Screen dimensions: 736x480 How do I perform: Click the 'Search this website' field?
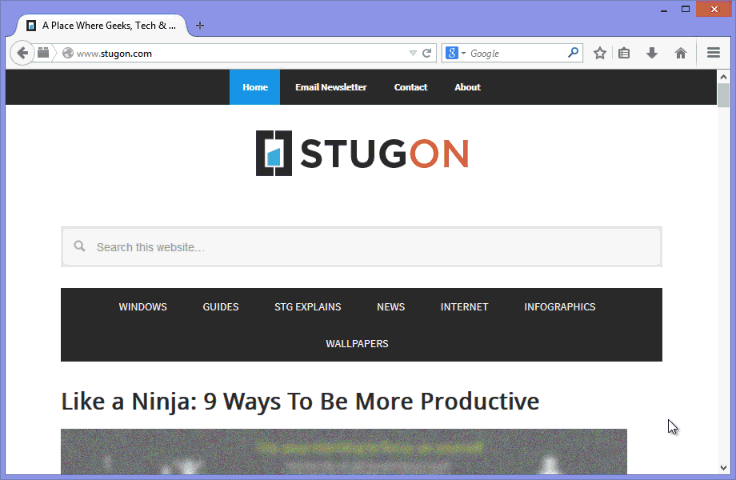coord(361,247)
